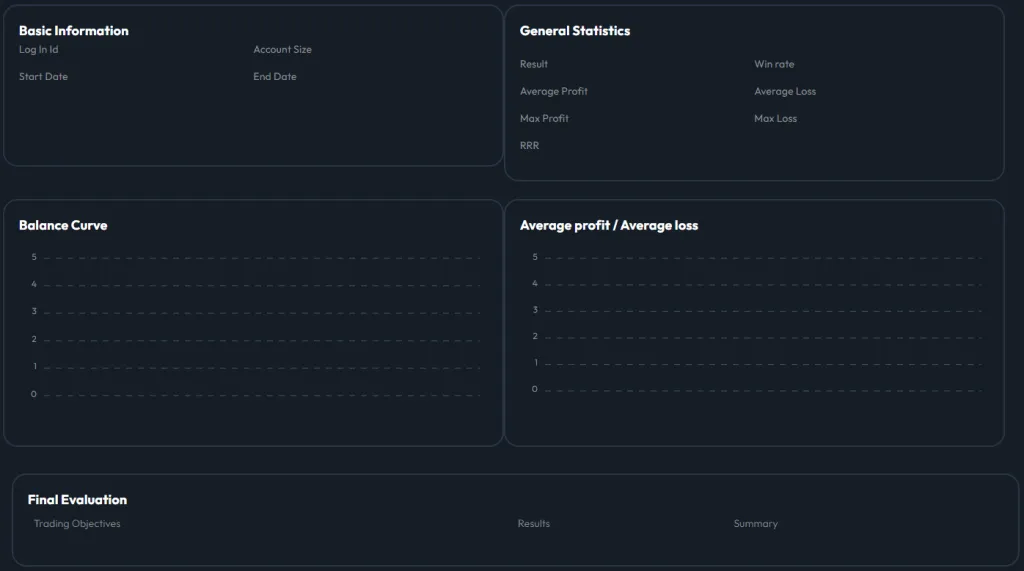
Task: Click the End Date field label
Action: [x=274, y=77]
